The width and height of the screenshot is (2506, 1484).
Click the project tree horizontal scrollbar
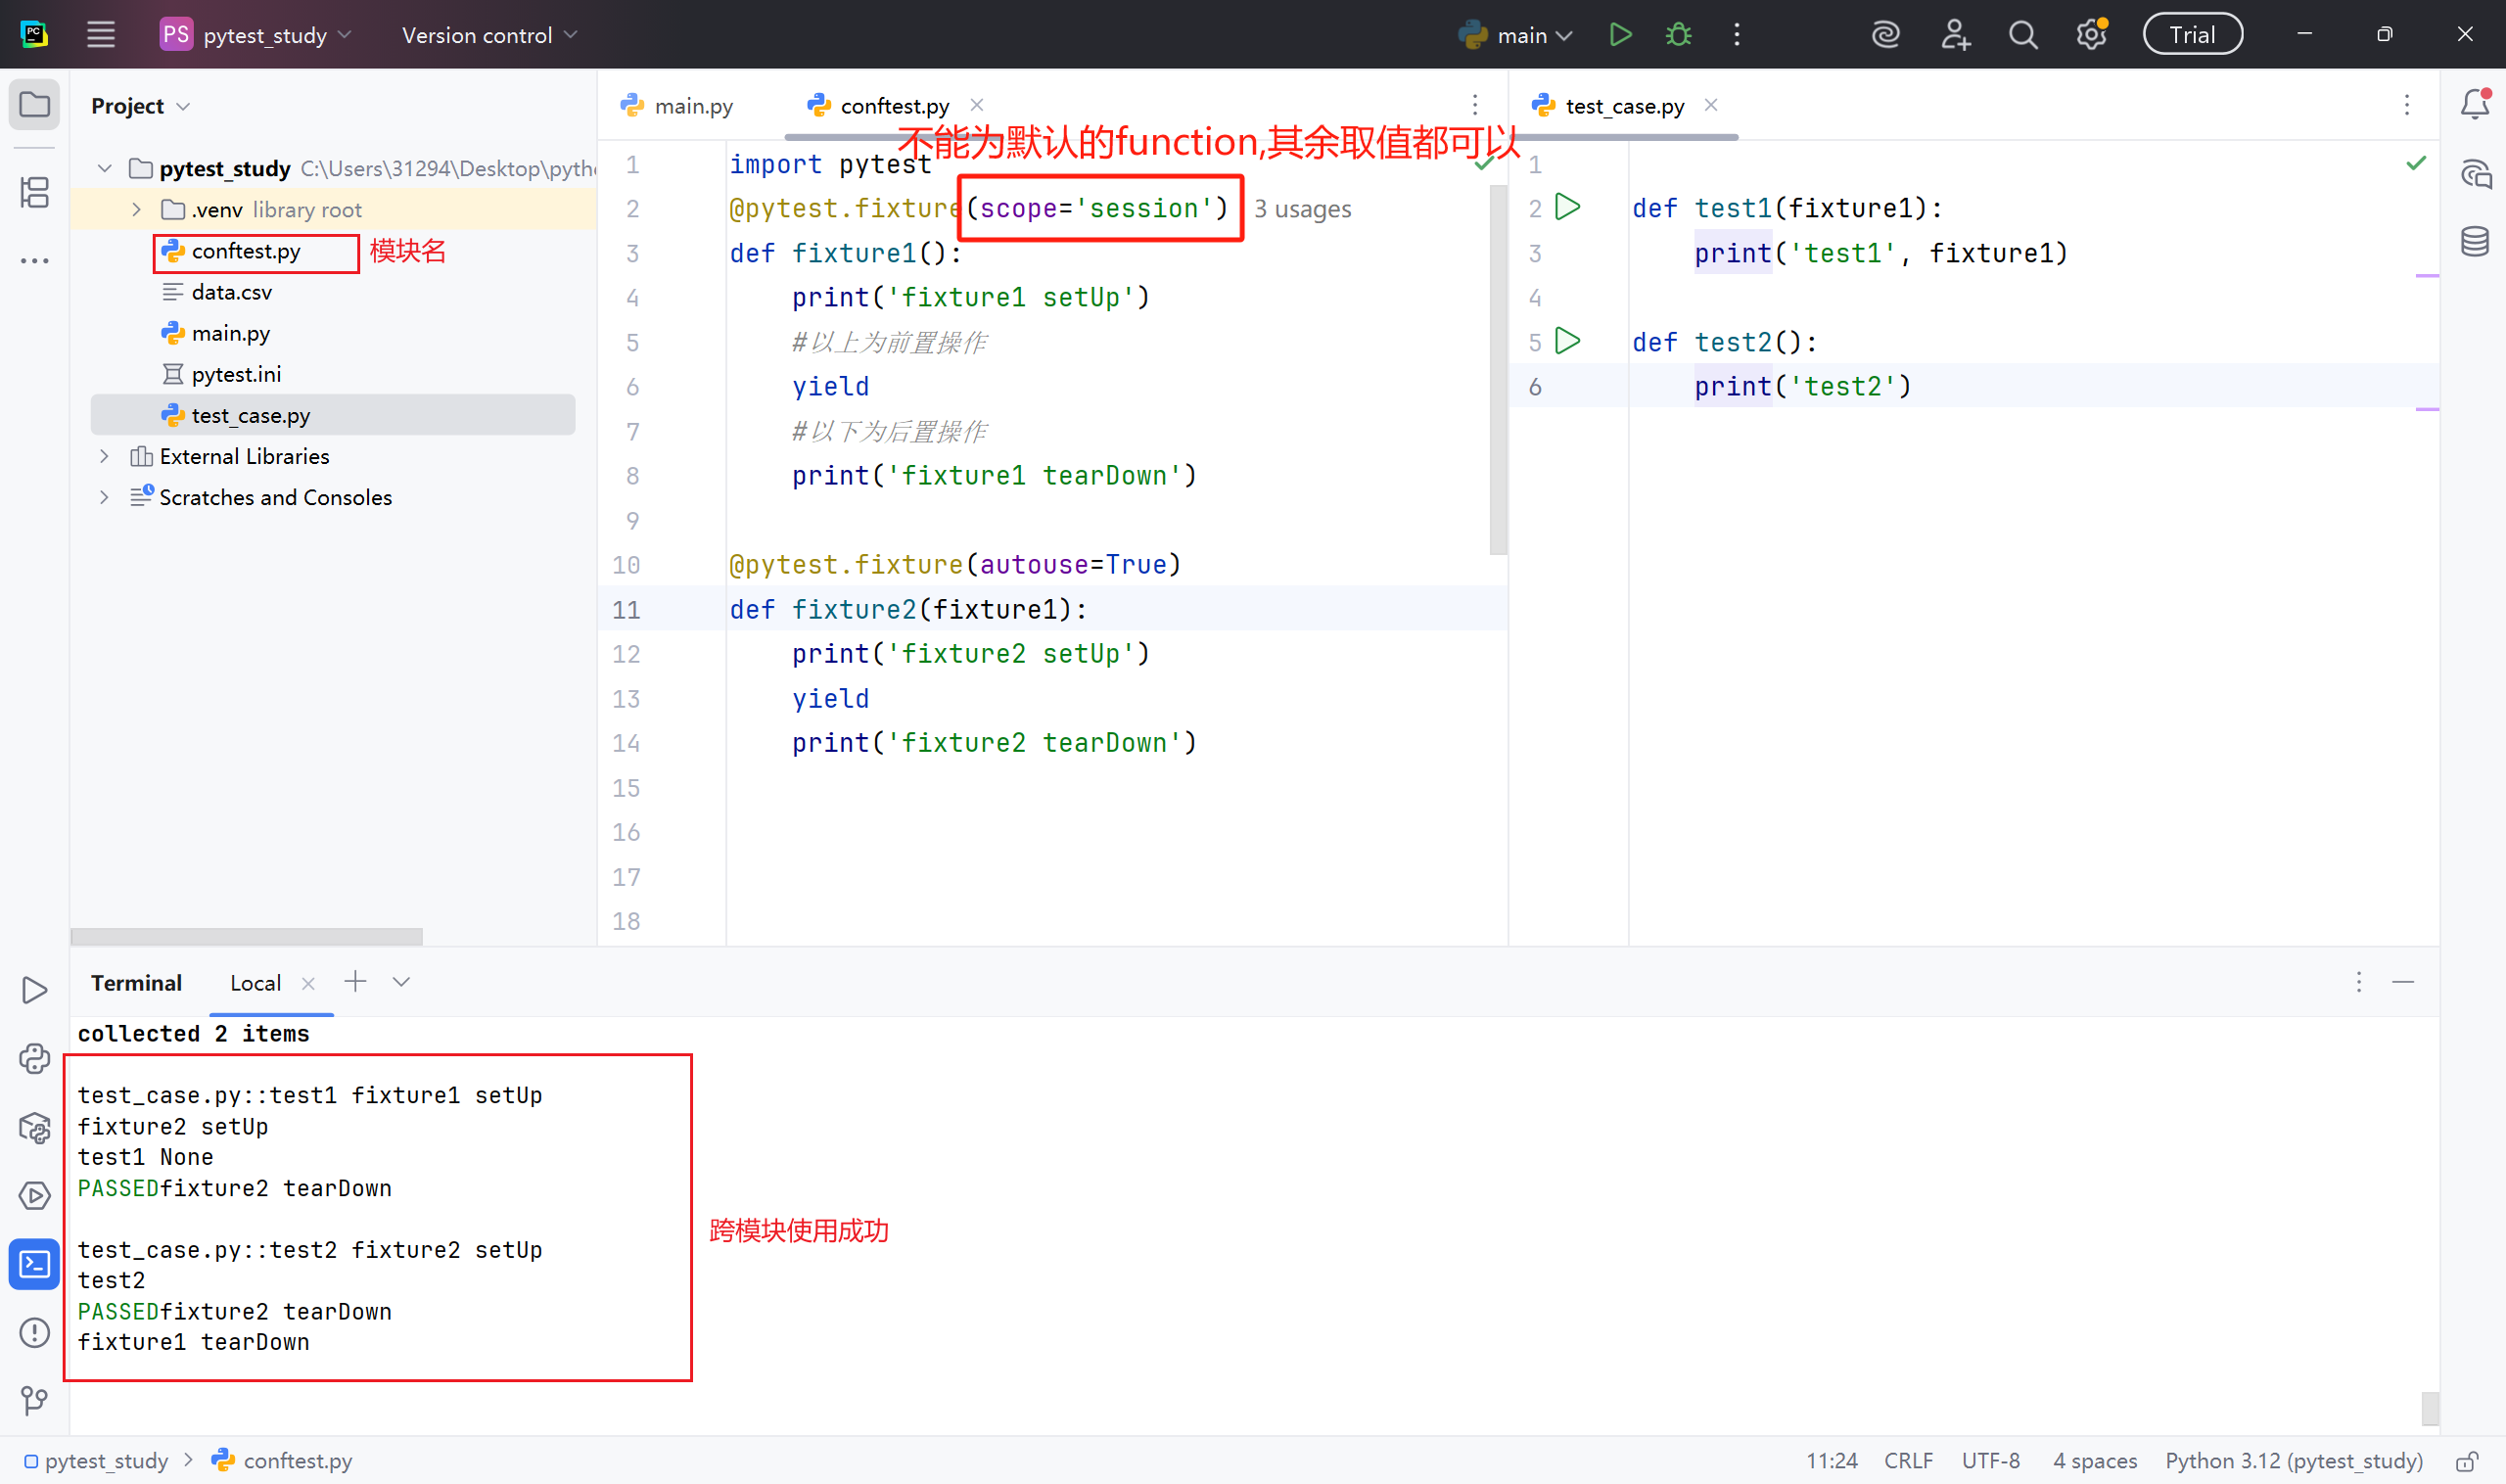(x=247, y=936)
